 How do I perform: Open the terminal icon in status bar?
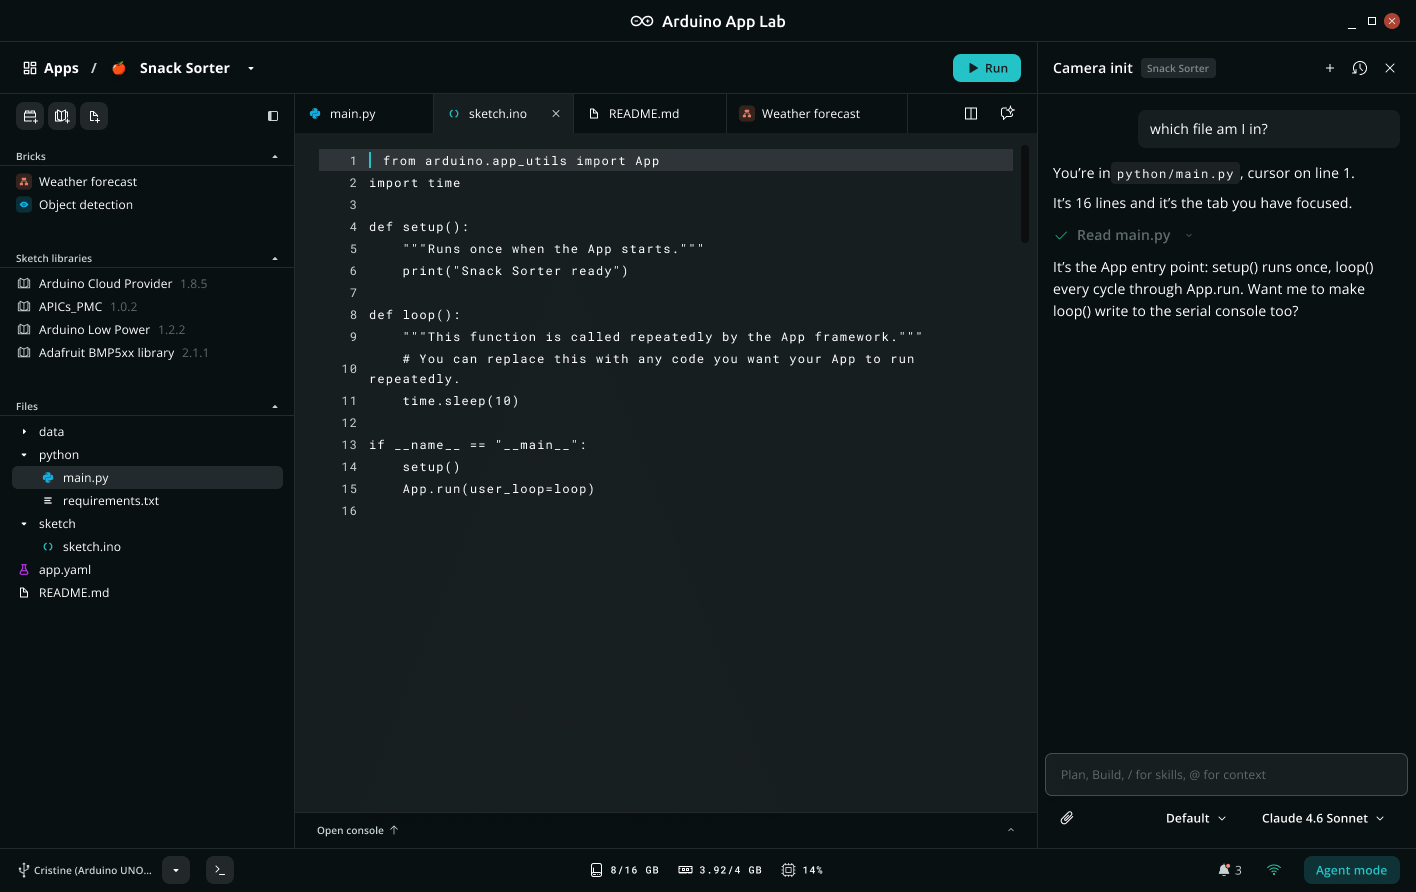tap(220, 870)
